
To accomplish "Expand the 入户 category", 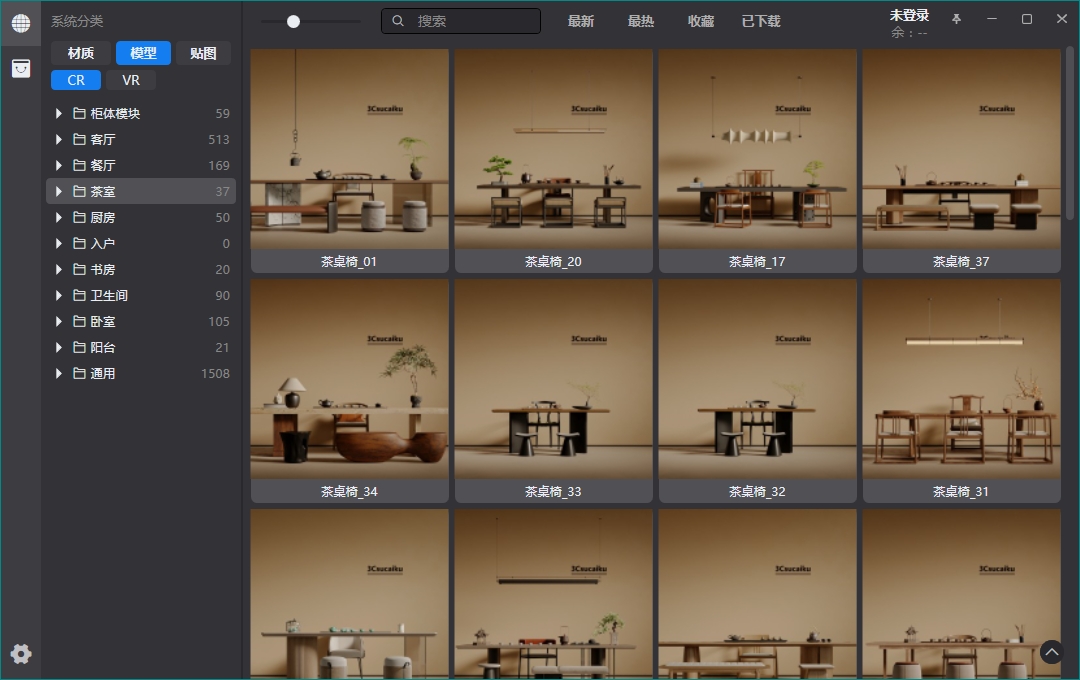I will point(59,243).
